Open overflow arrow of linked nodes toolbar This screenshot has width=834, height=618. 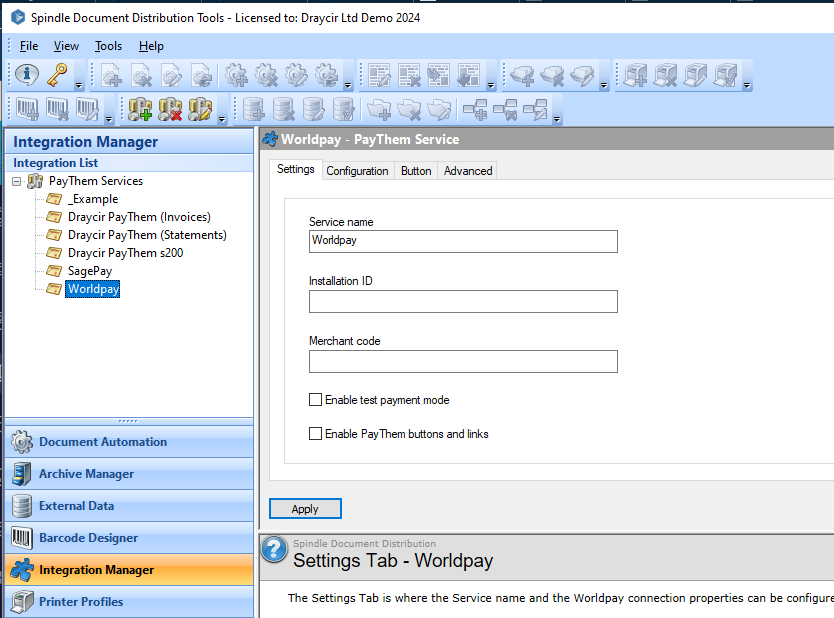557,119
